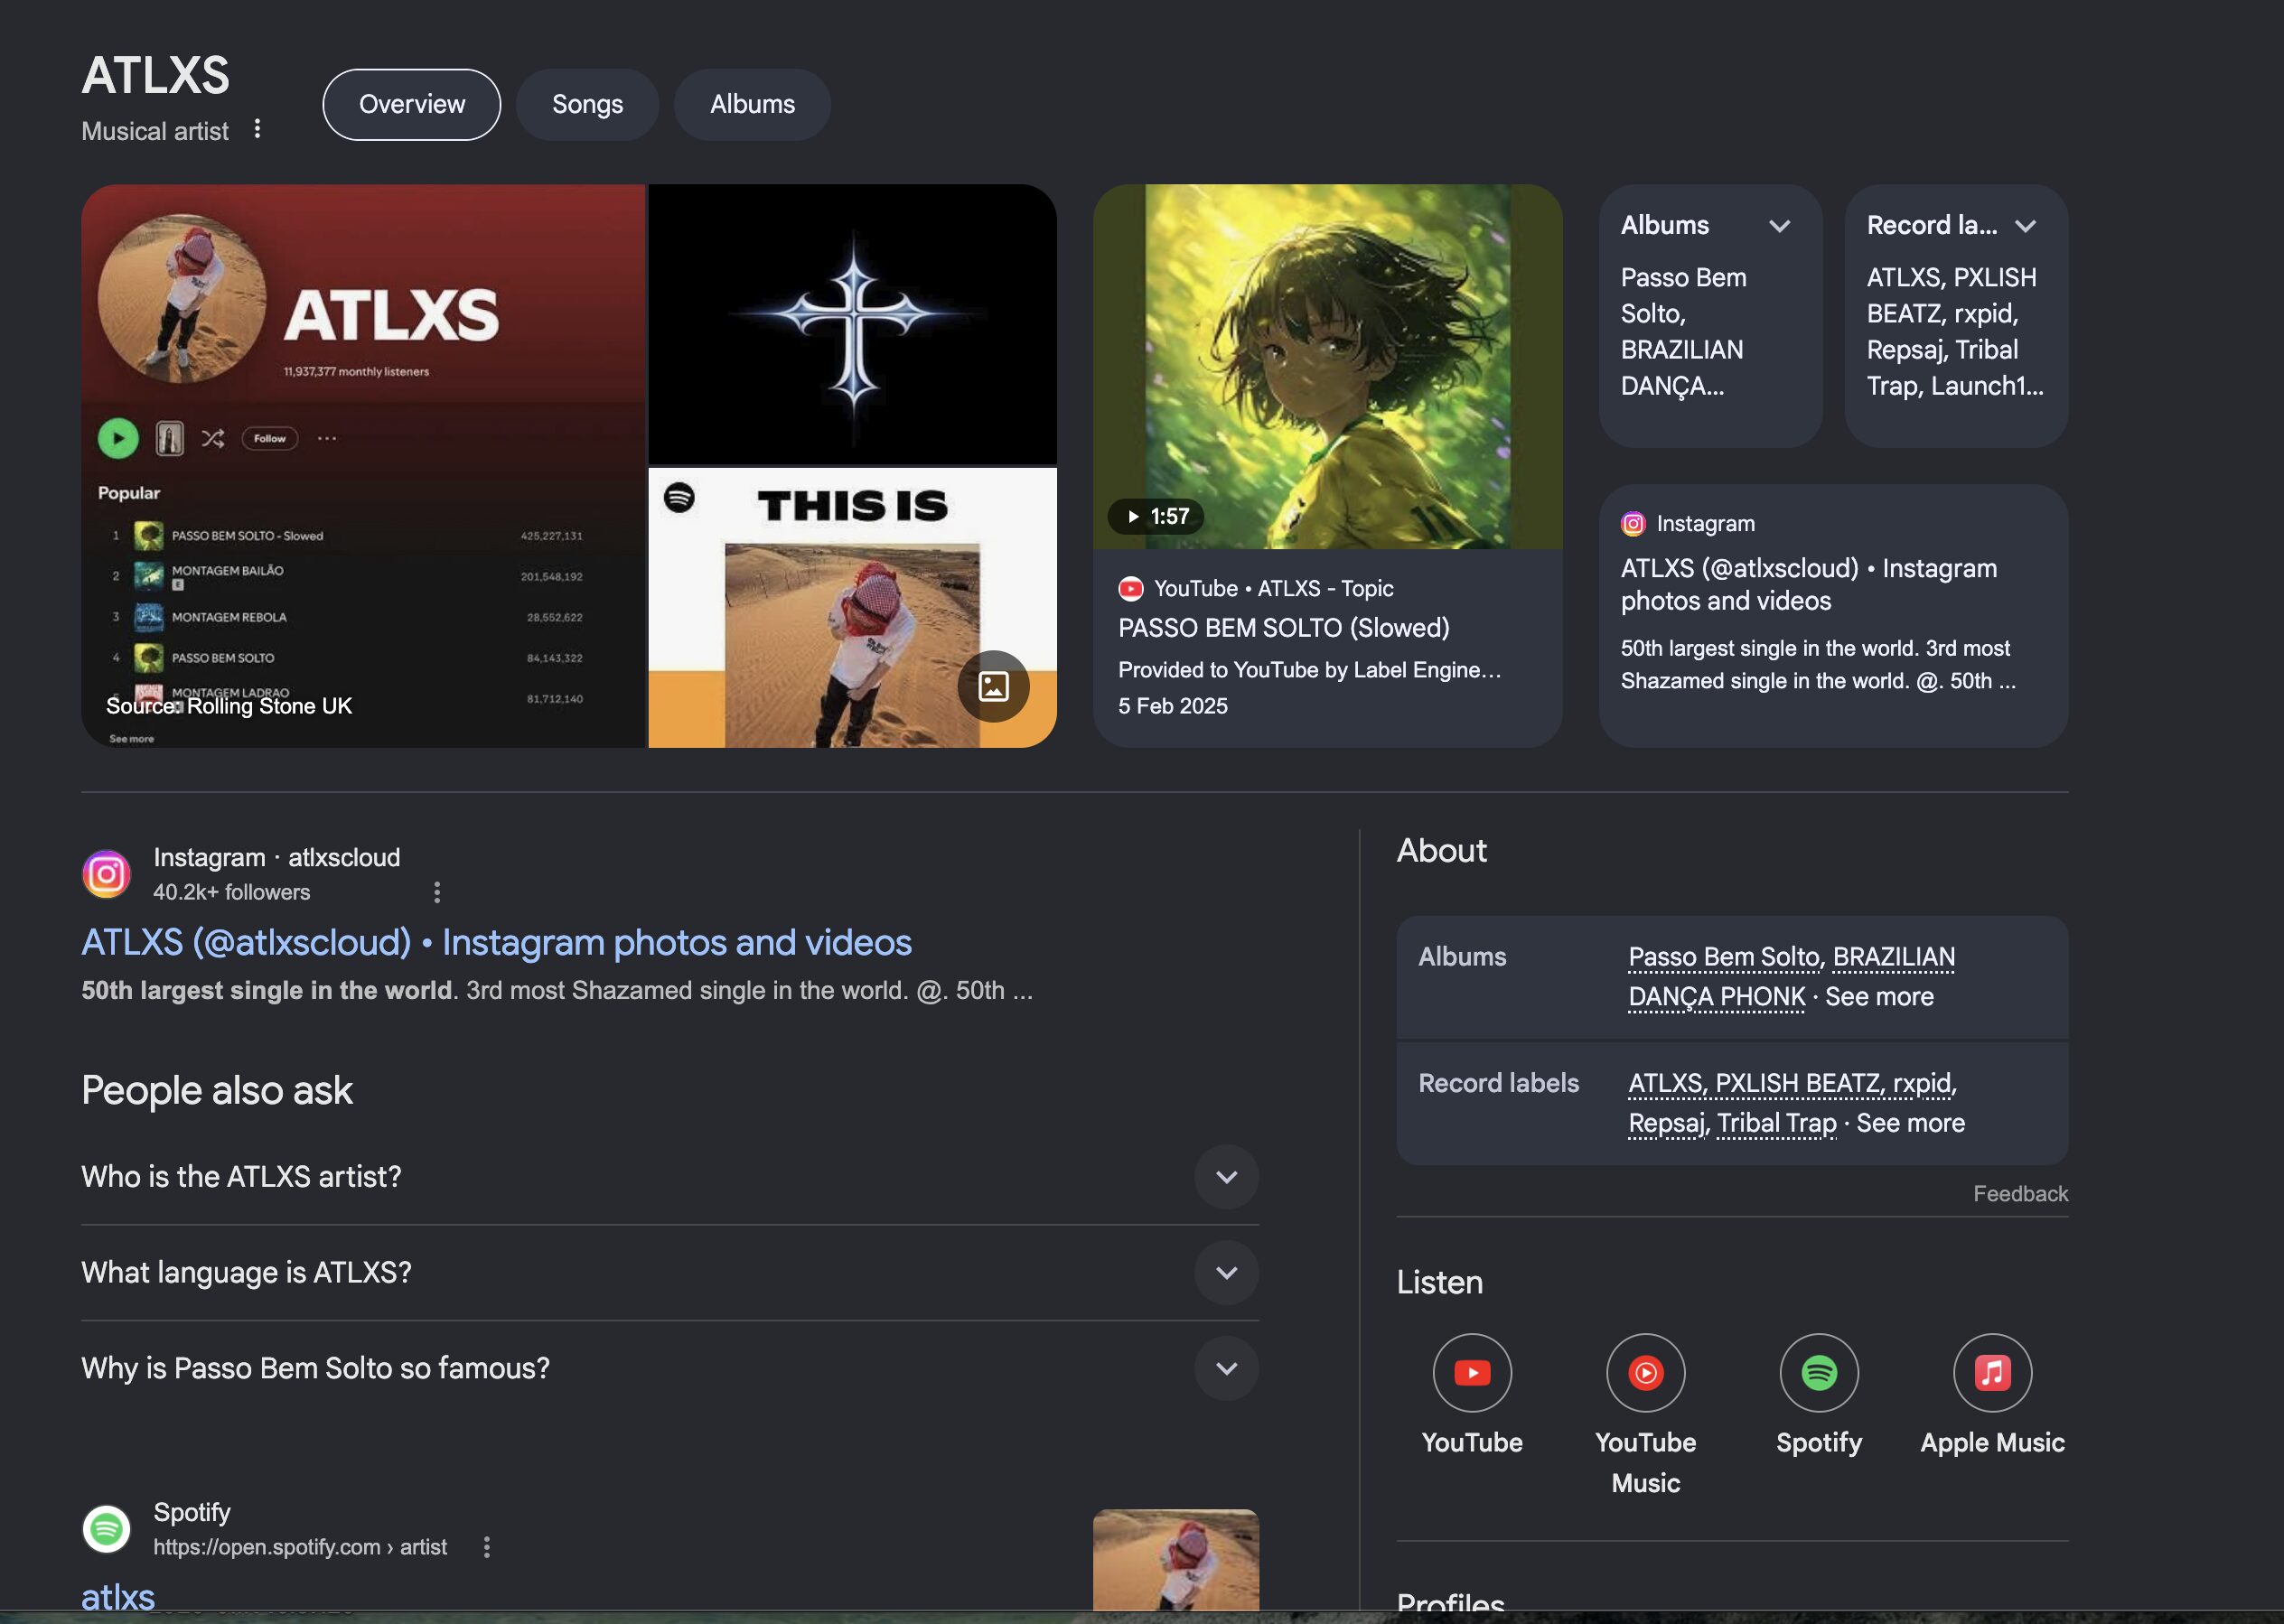The image size is (2284, 1624).
Task: Select the Overview tab
Action: tap(411, 105)
